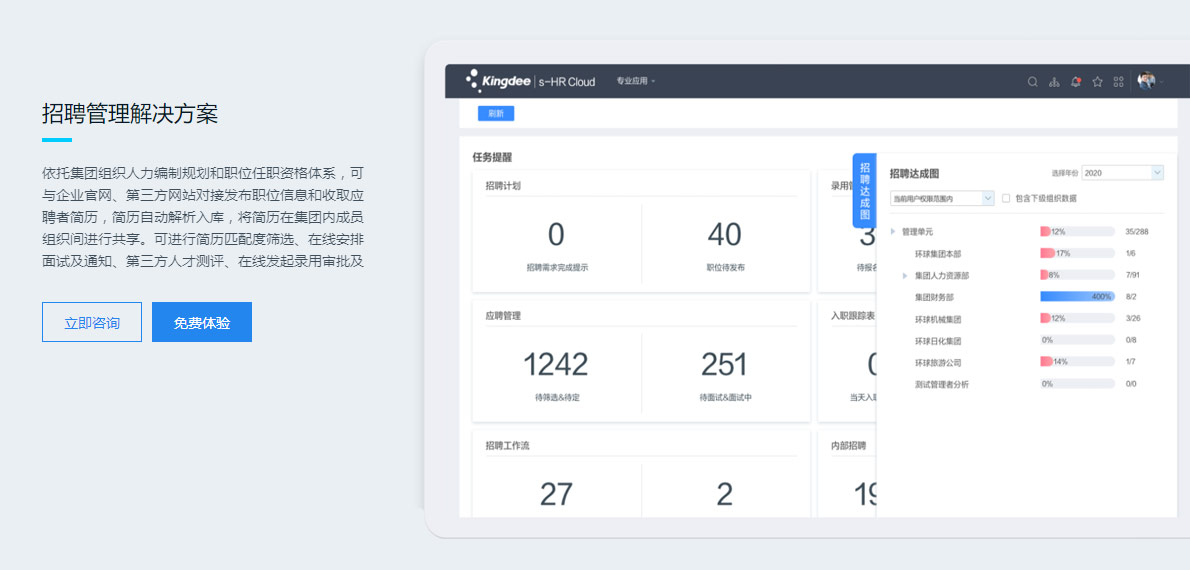Click the 1242 待筛选&待定 tile
Screen dimensions: 1190x570
556,374
